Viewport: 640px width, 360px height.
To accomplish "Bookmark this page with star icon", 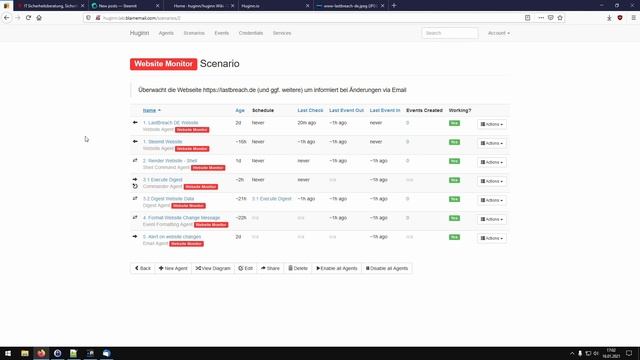I will [x=560, y=18].
